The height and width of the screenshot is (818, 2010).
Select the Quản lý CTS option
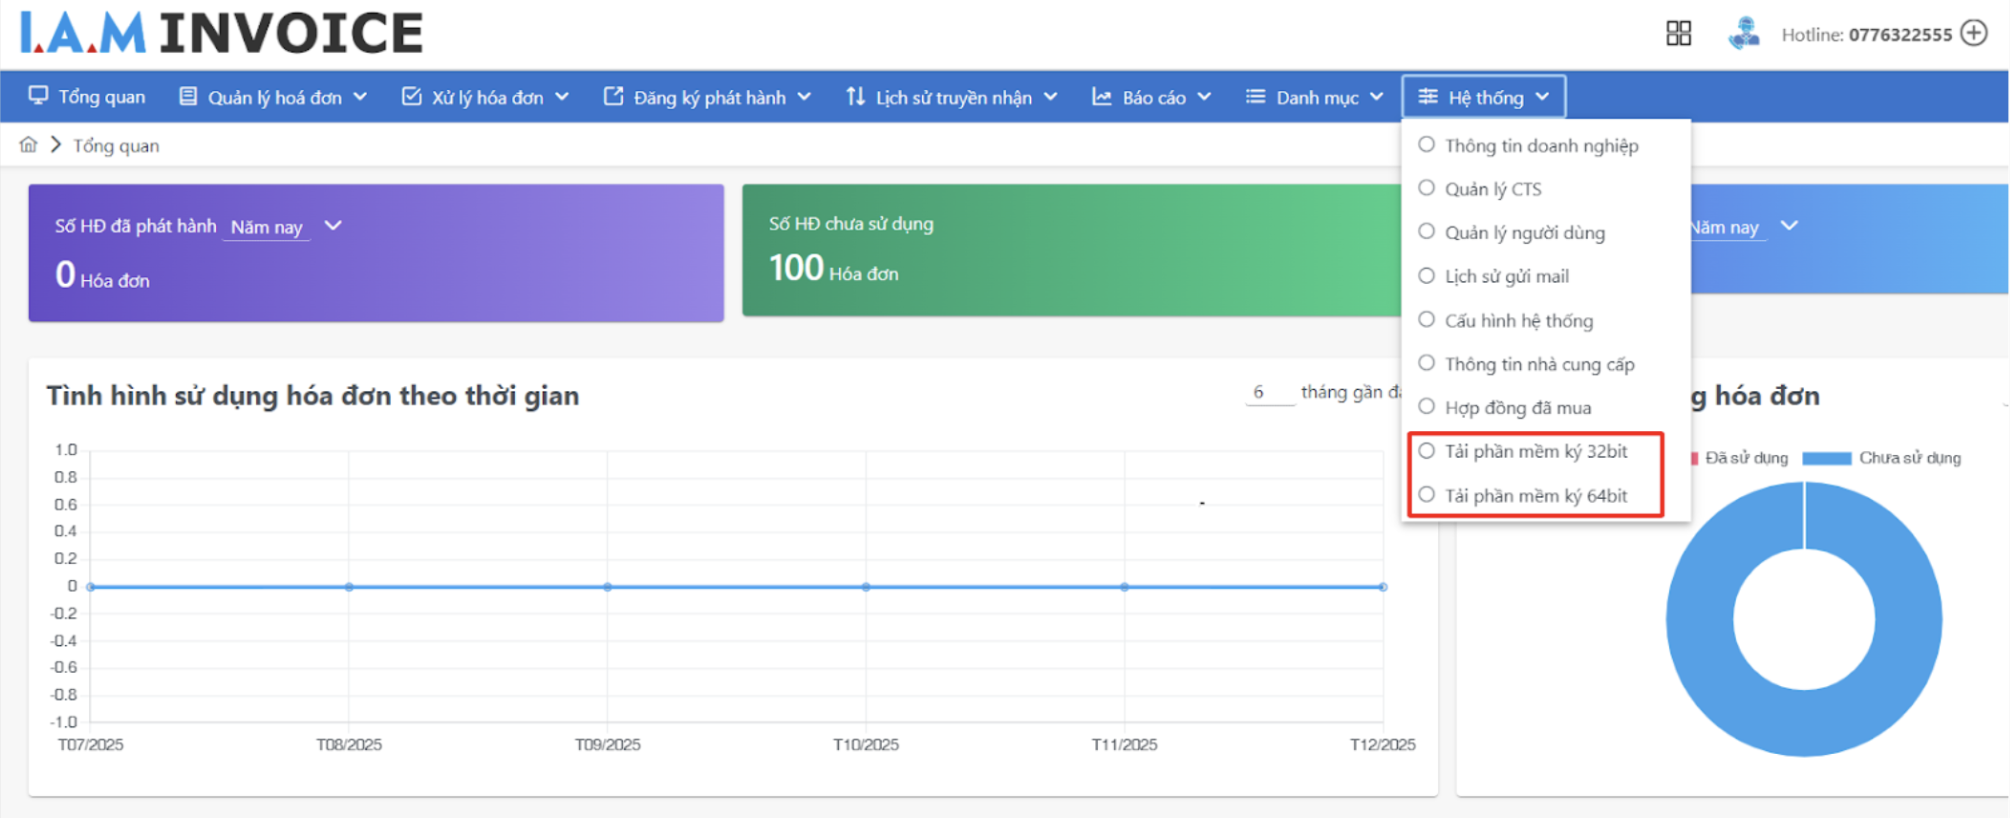coord(1492,189)
